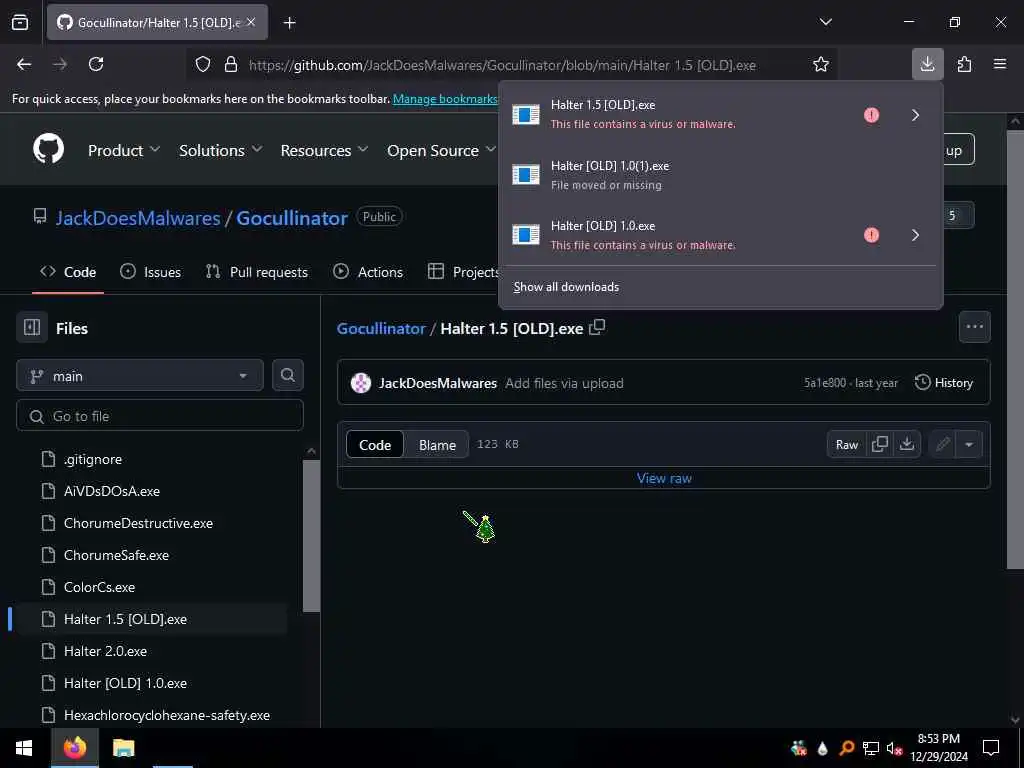Click the disabled edit pencil icon

pyautogui.click(x=942, y=444)
